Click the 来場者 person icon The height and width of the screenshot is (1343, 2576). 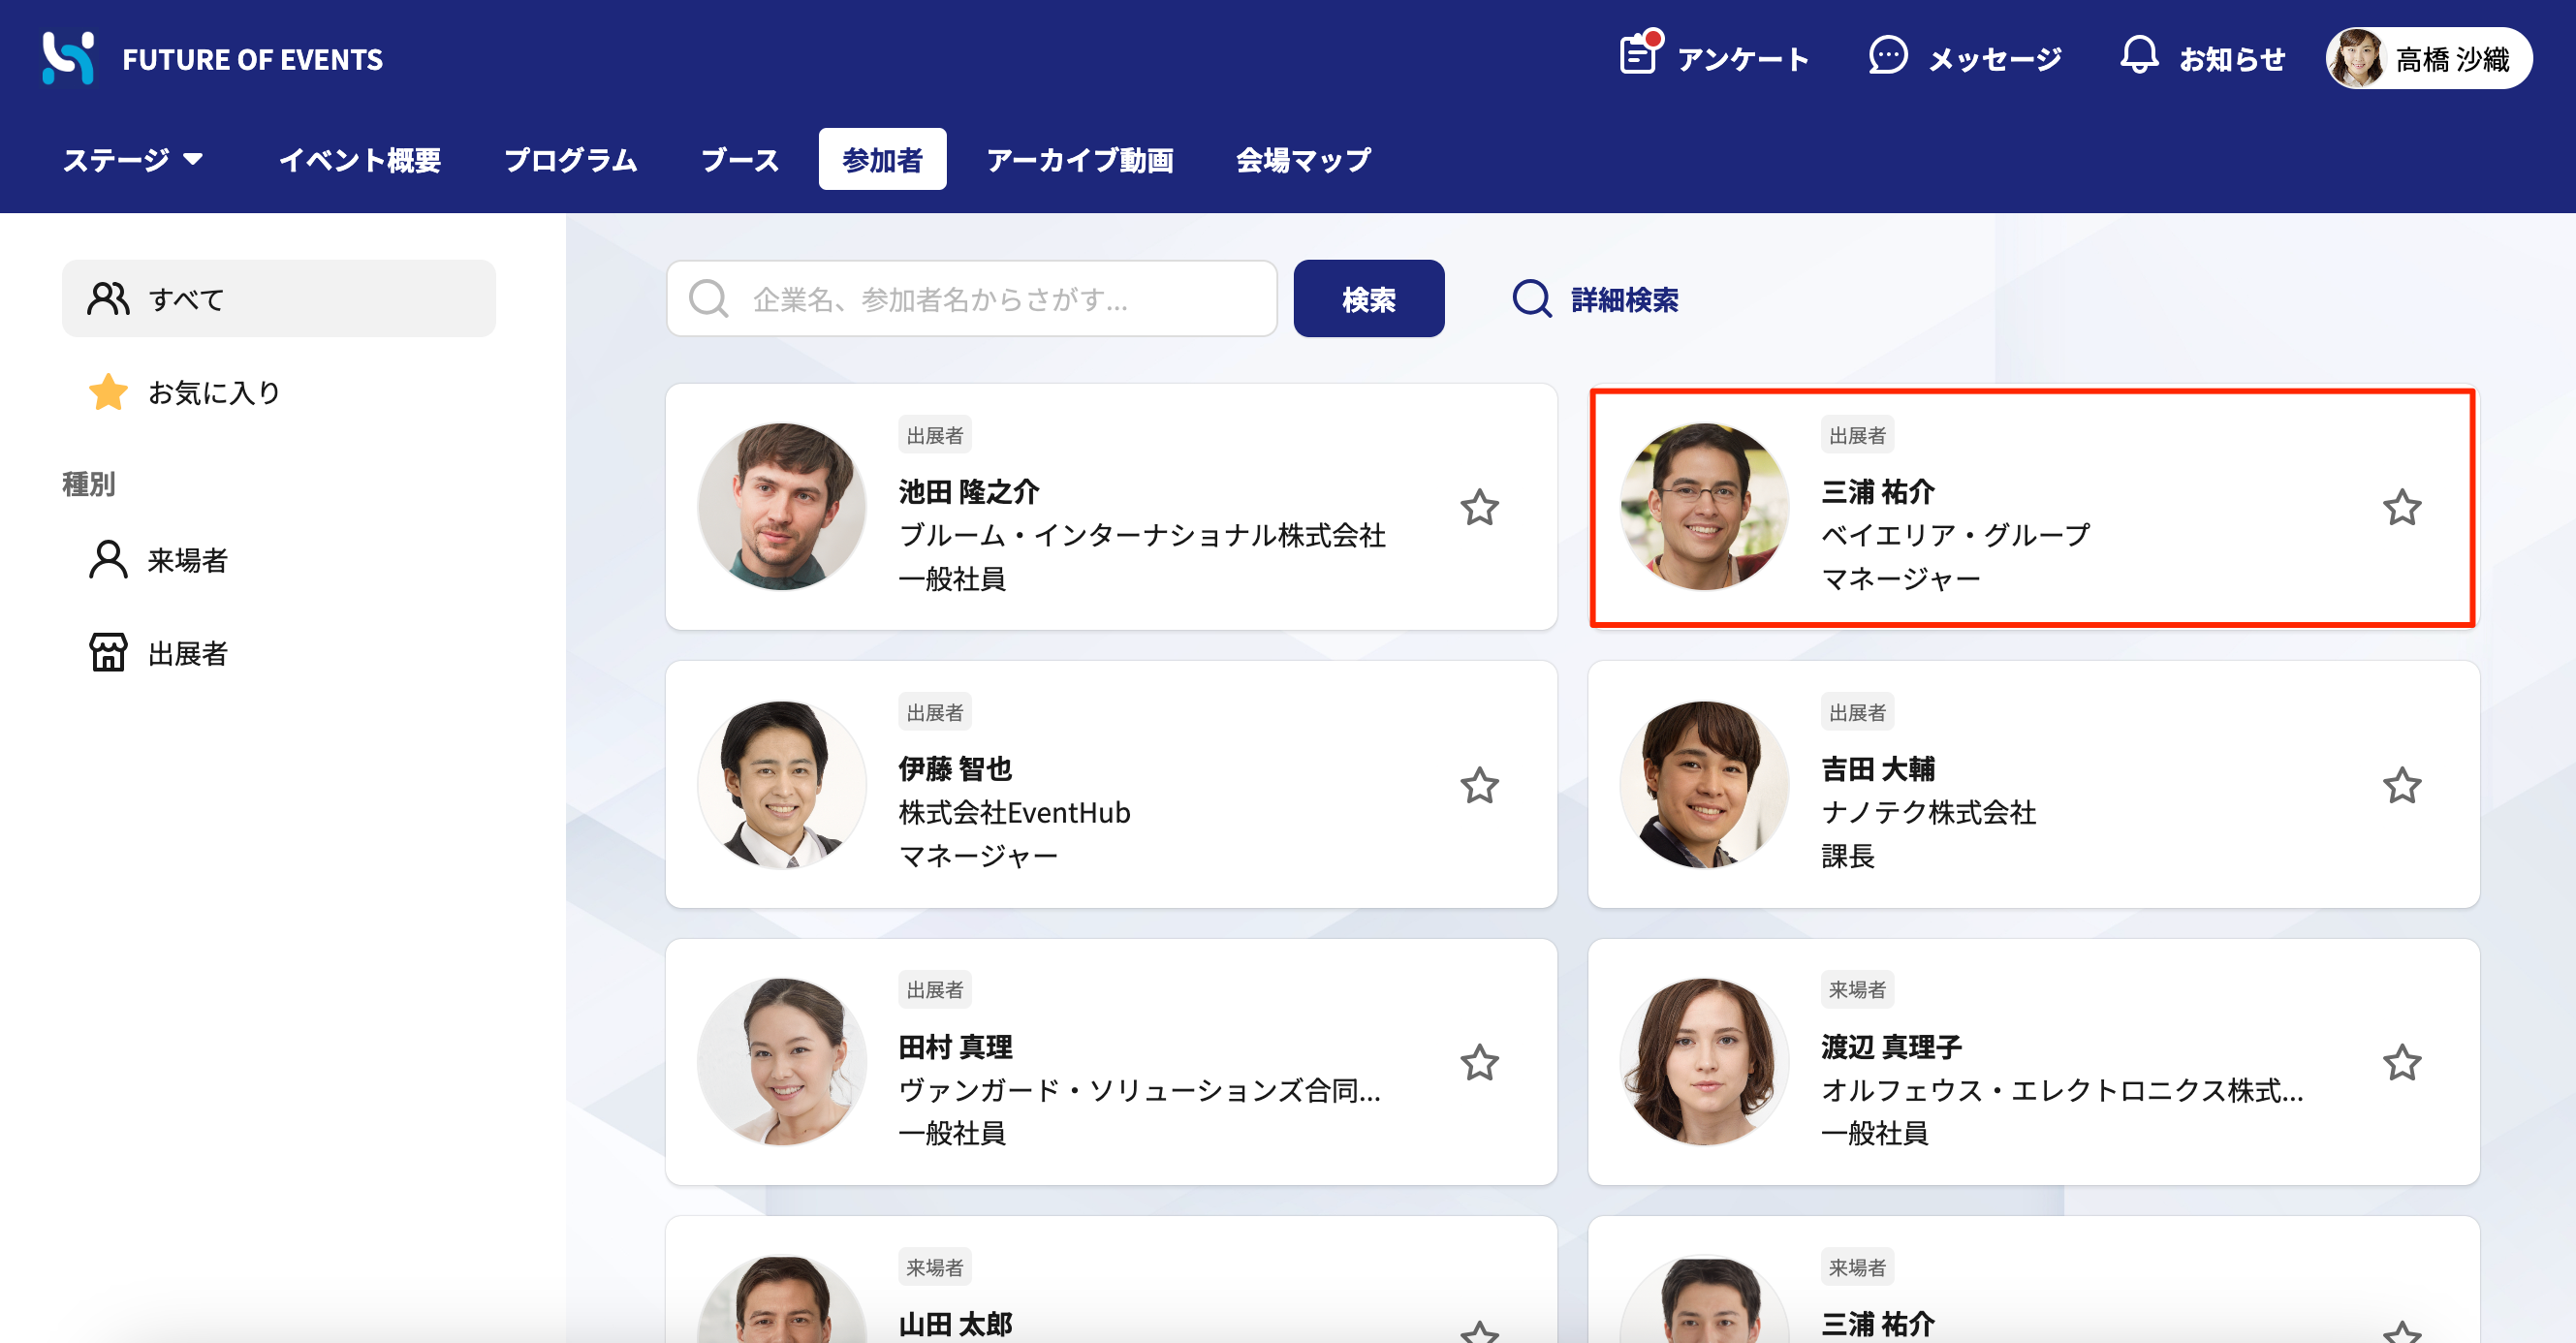(x=108, y=559)
